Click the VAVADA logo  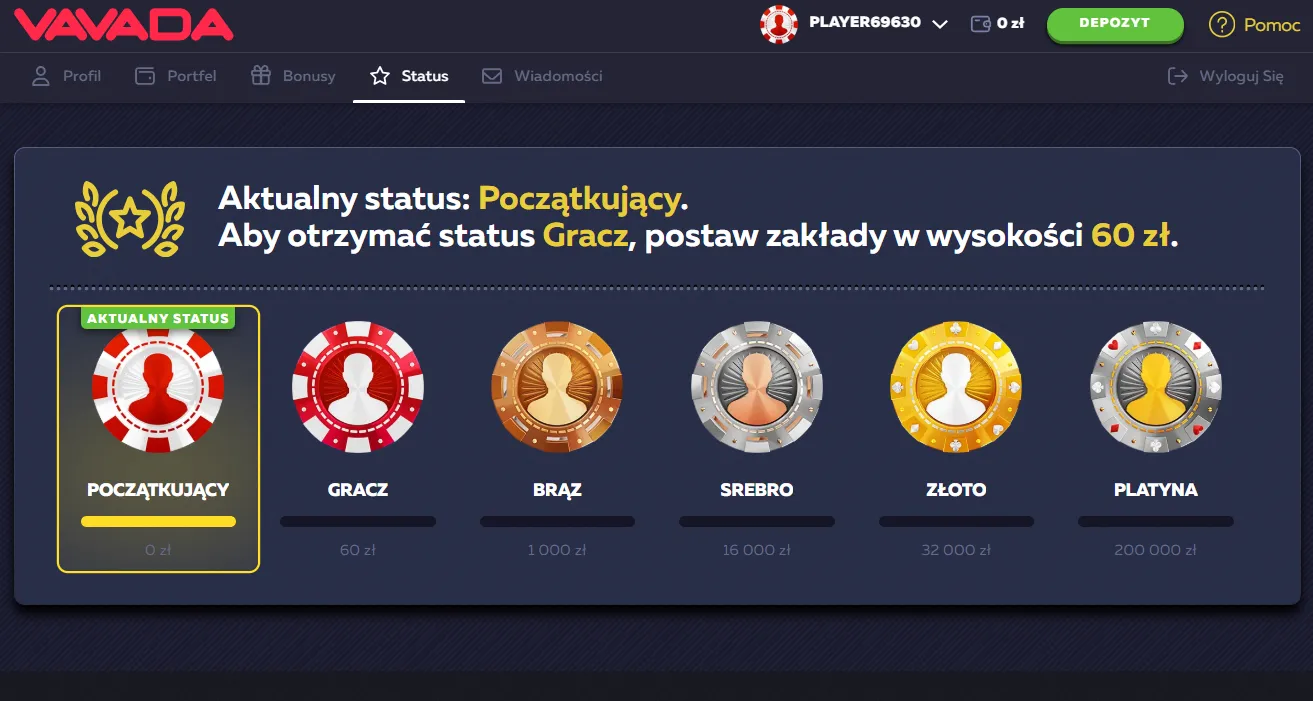click(124, 24)
